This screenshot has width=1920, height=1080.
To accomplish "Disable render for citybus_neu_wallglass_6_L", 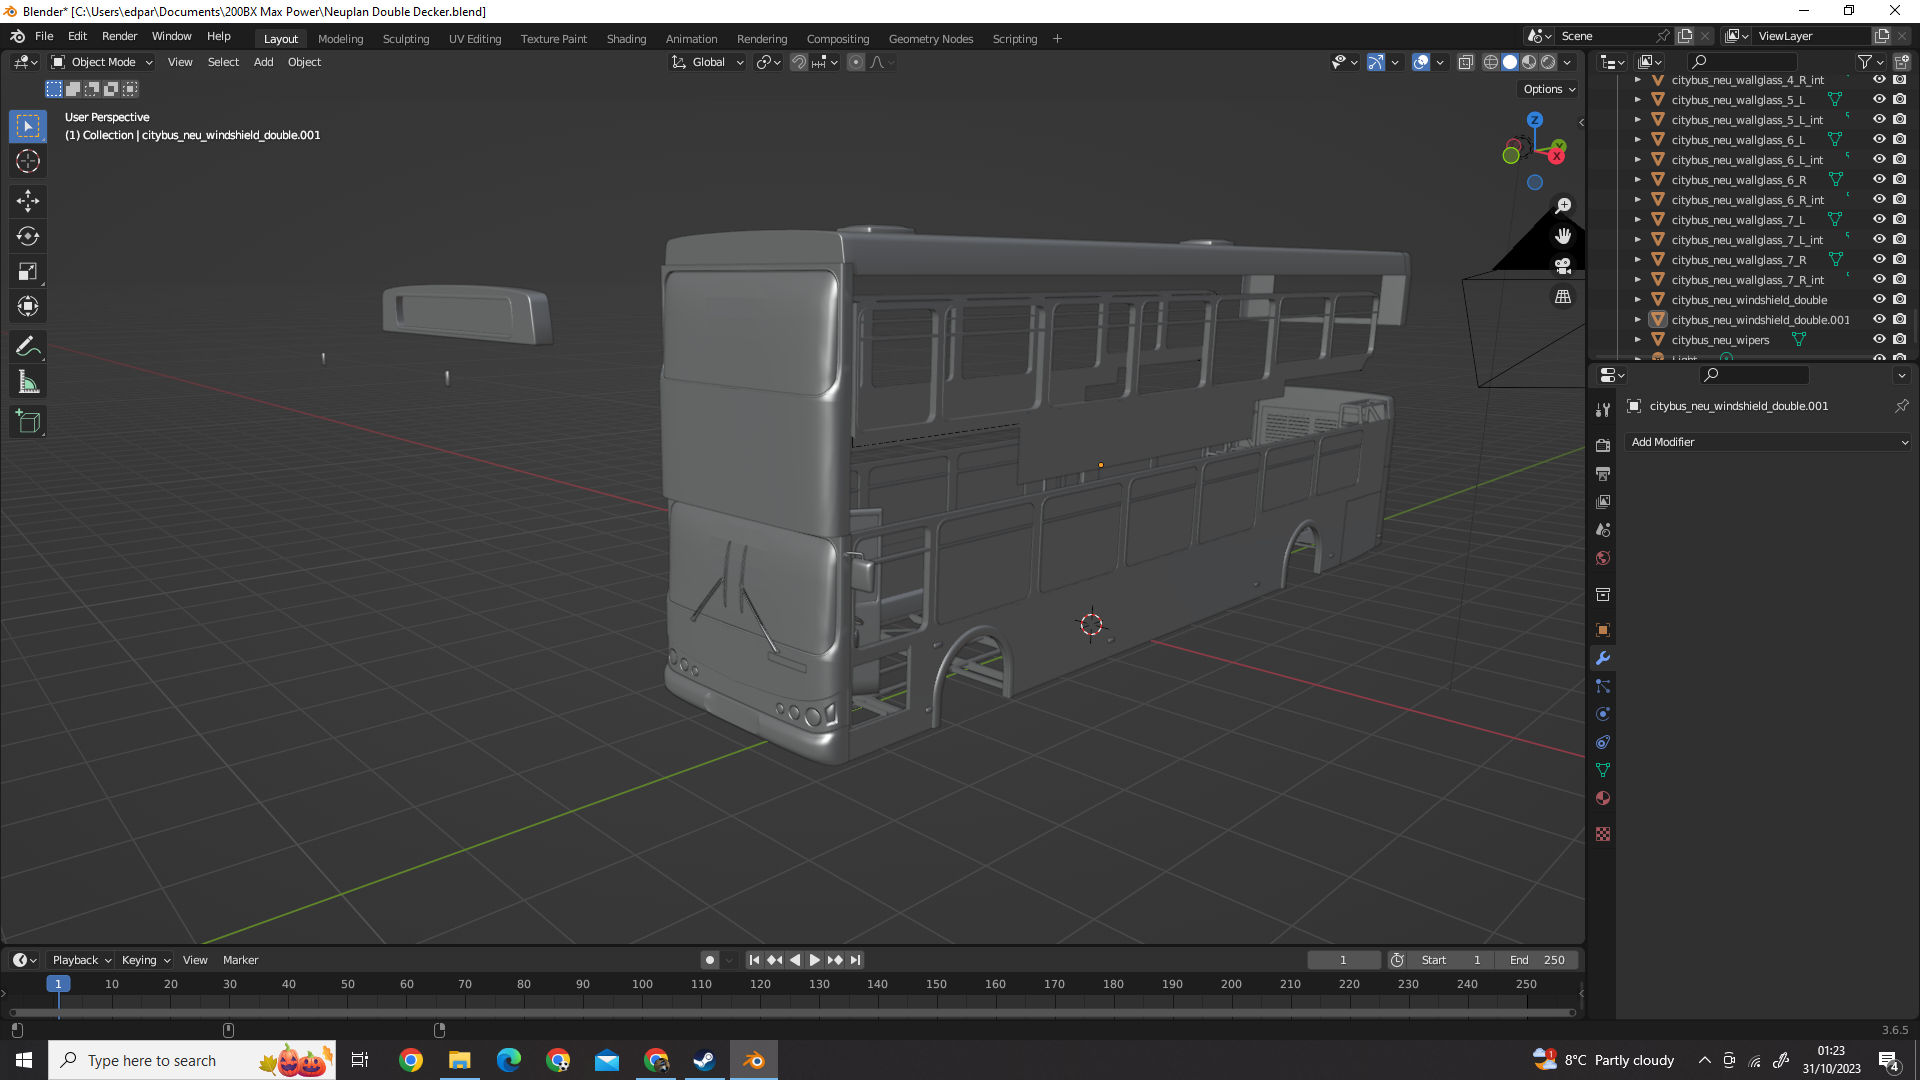I will pyautogui.click(x=1899, y=139).
